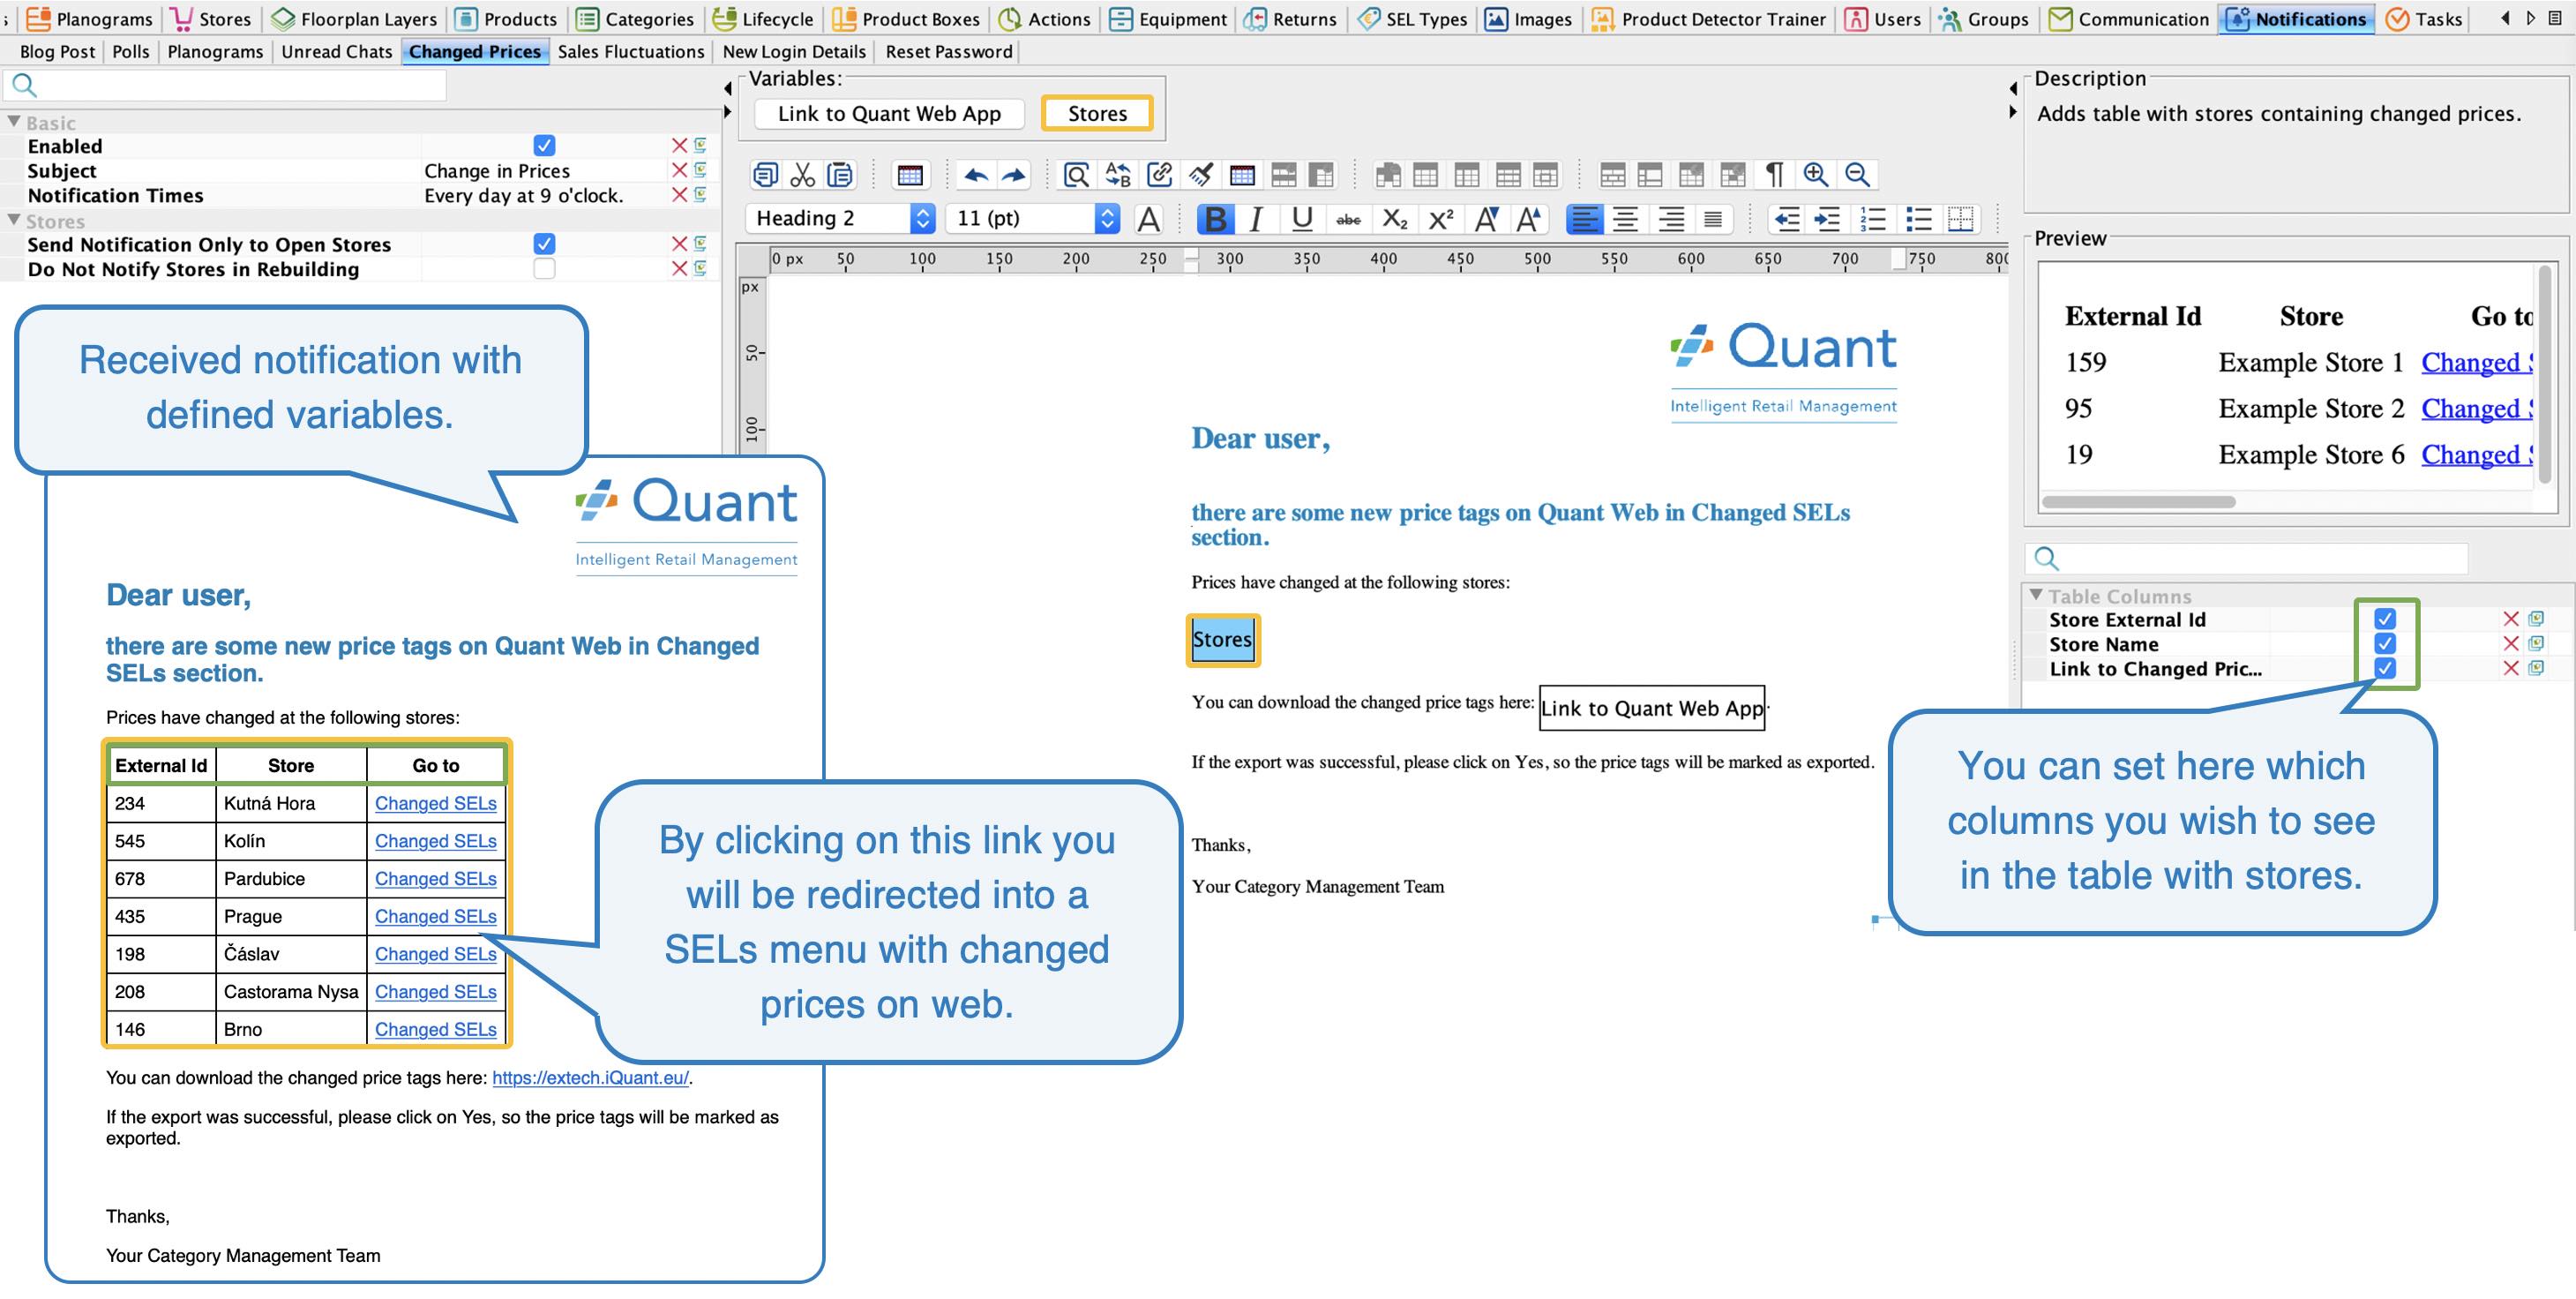The height and width of the screenshot is (1299, 2576).
Task: Toggle the paragraph marks pilcrow icon
Action: pyautogui.click(x=1774, y=175)
